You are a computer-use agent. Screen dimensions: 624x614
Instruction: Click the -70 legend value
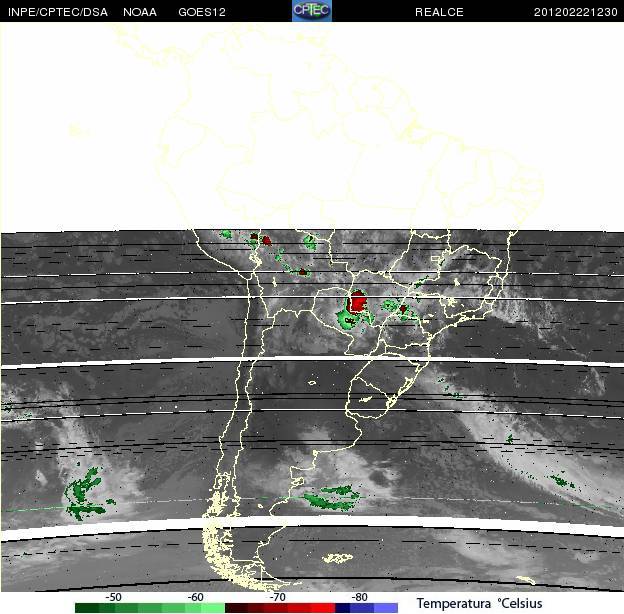[277, 597]
